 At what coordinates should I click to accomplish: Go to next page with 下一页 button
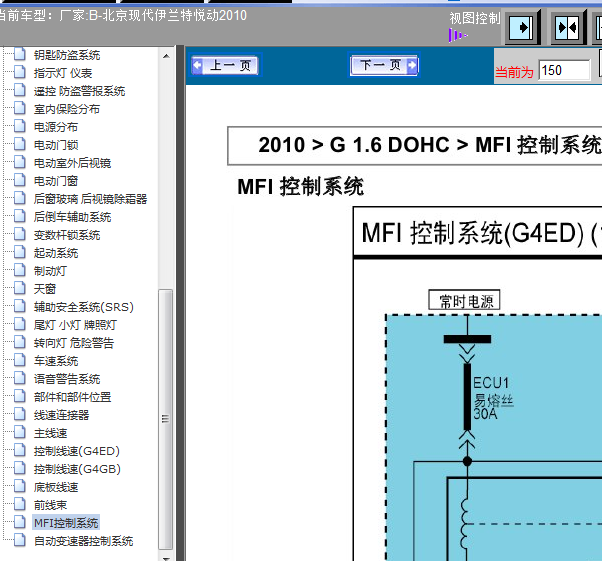(384, 65)
